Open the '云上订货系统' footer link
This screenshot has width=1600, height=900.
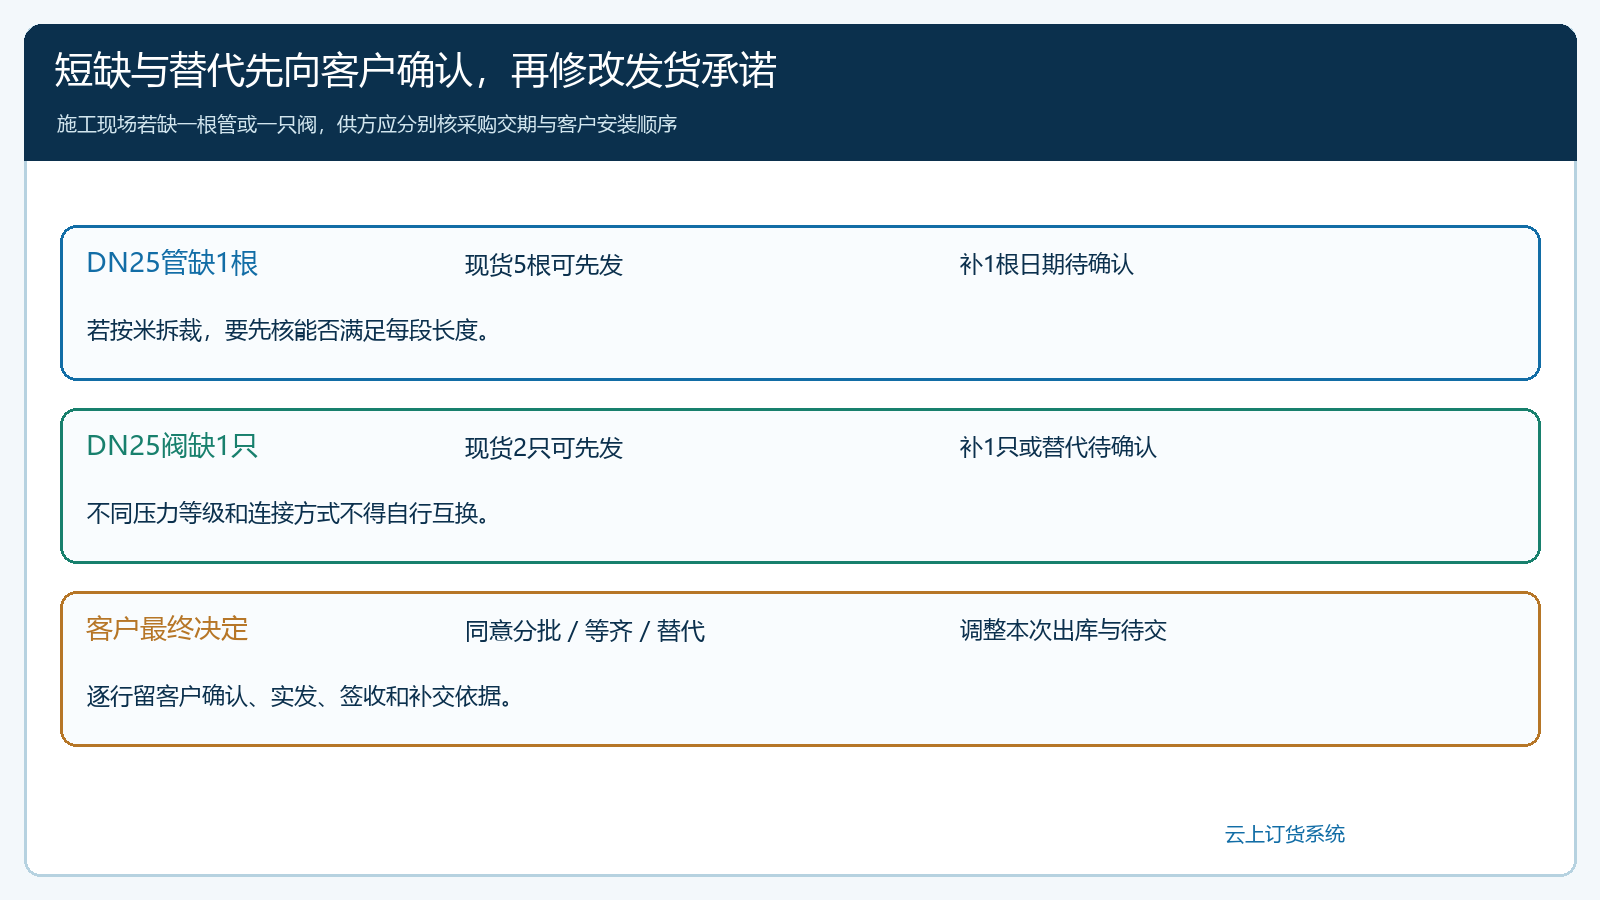[1285, 834]
